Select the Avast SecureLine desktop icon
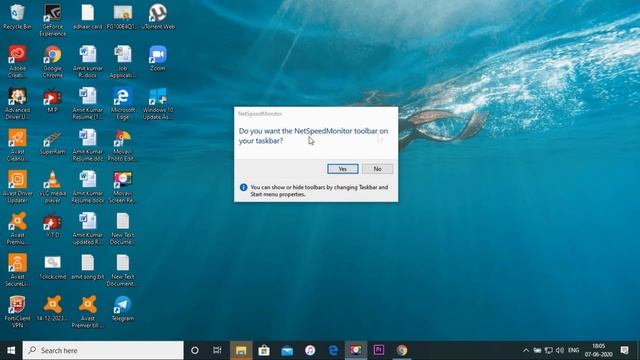 click(17, 270)
